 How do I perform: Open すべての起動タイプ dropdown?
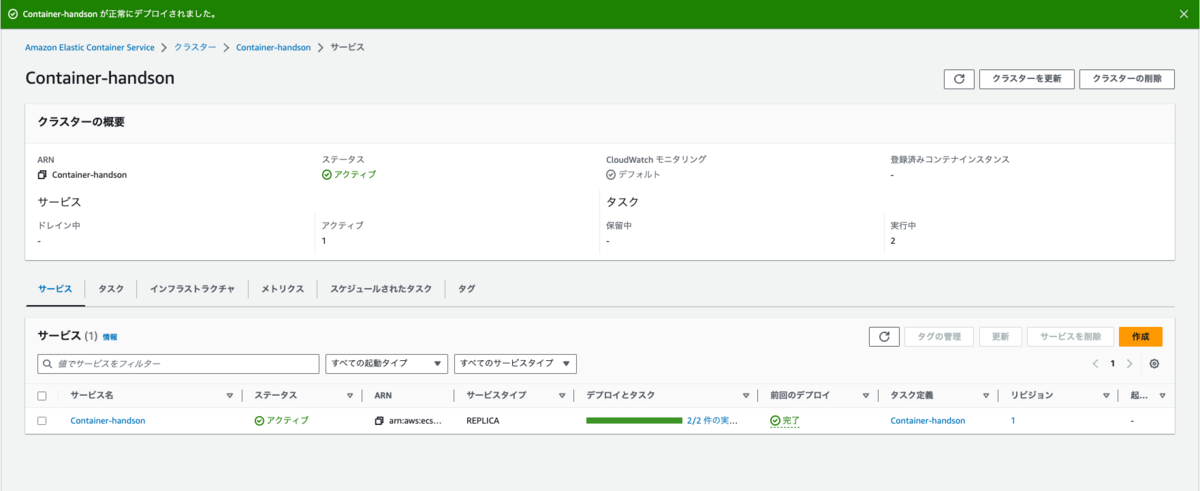pos(387,364)
